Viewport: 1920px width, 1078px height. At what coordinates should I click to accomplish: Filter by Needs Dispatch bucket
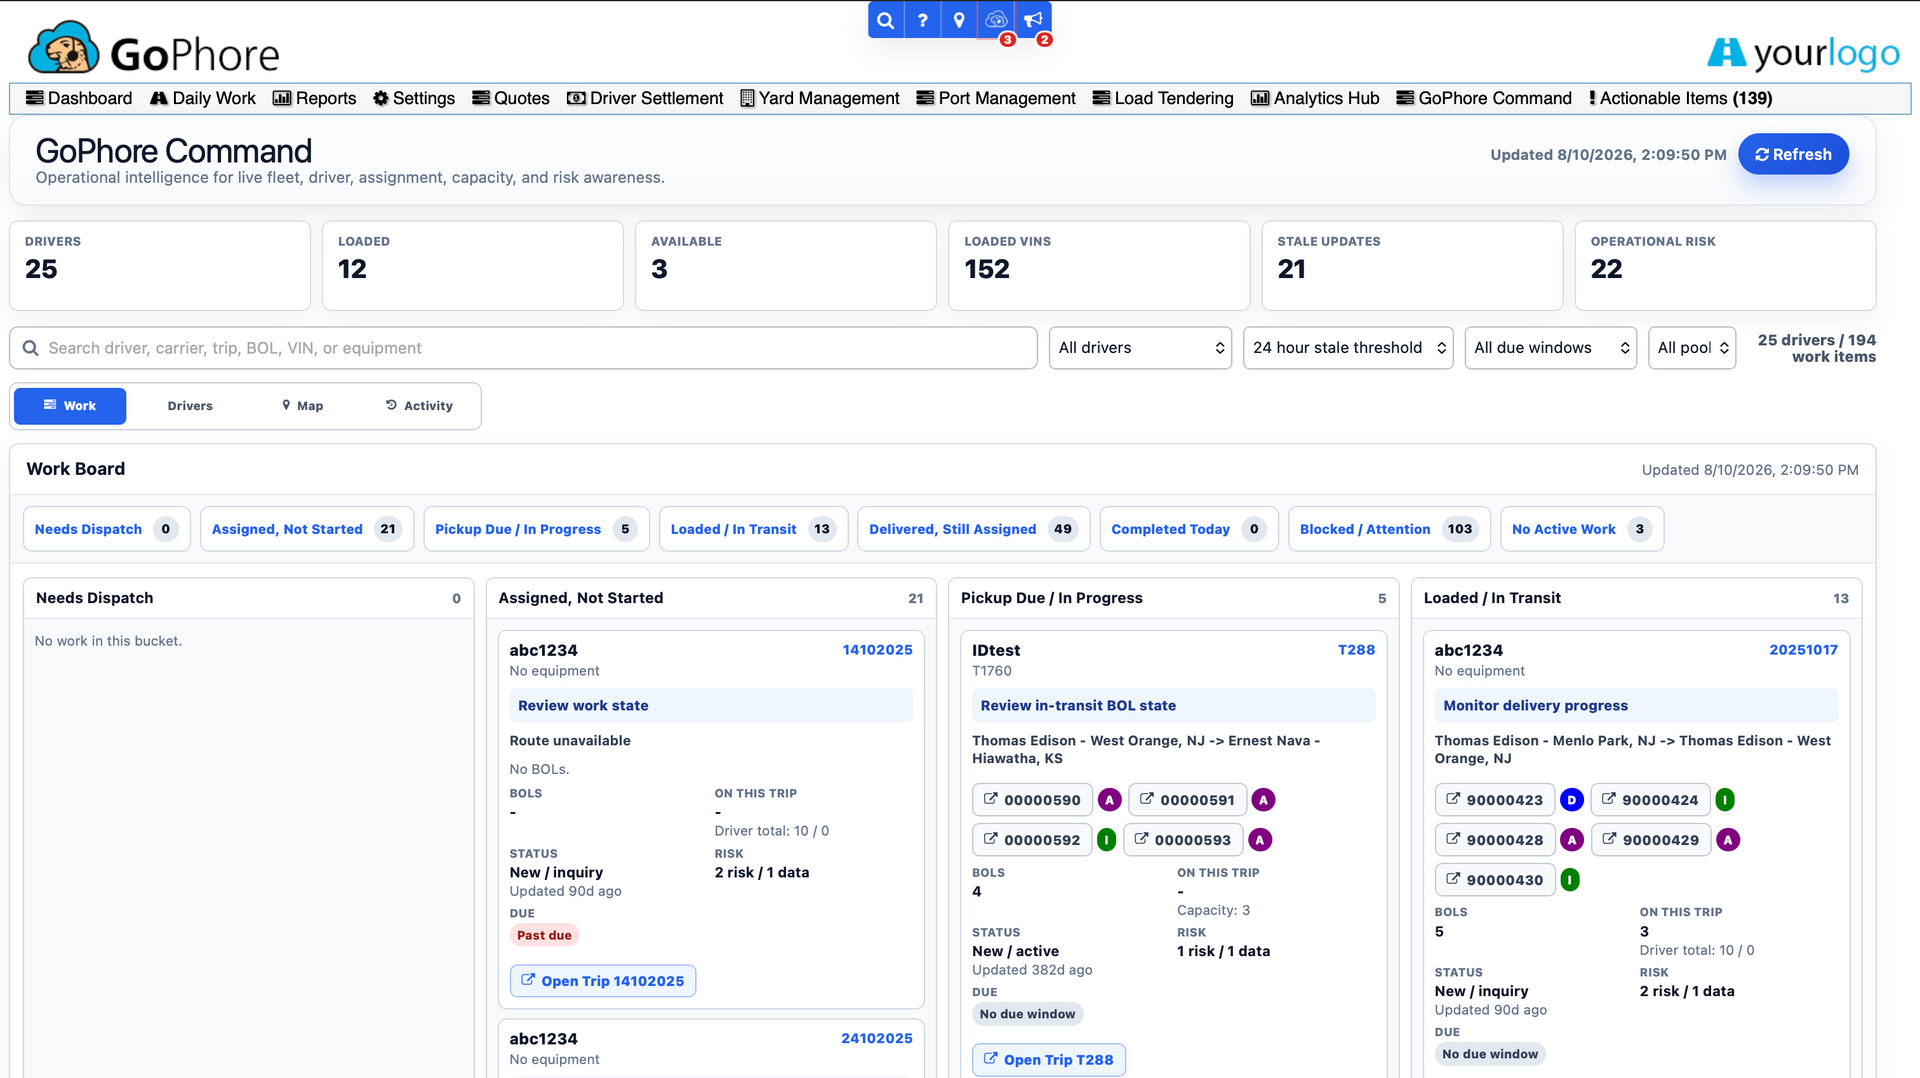(107, 529)
